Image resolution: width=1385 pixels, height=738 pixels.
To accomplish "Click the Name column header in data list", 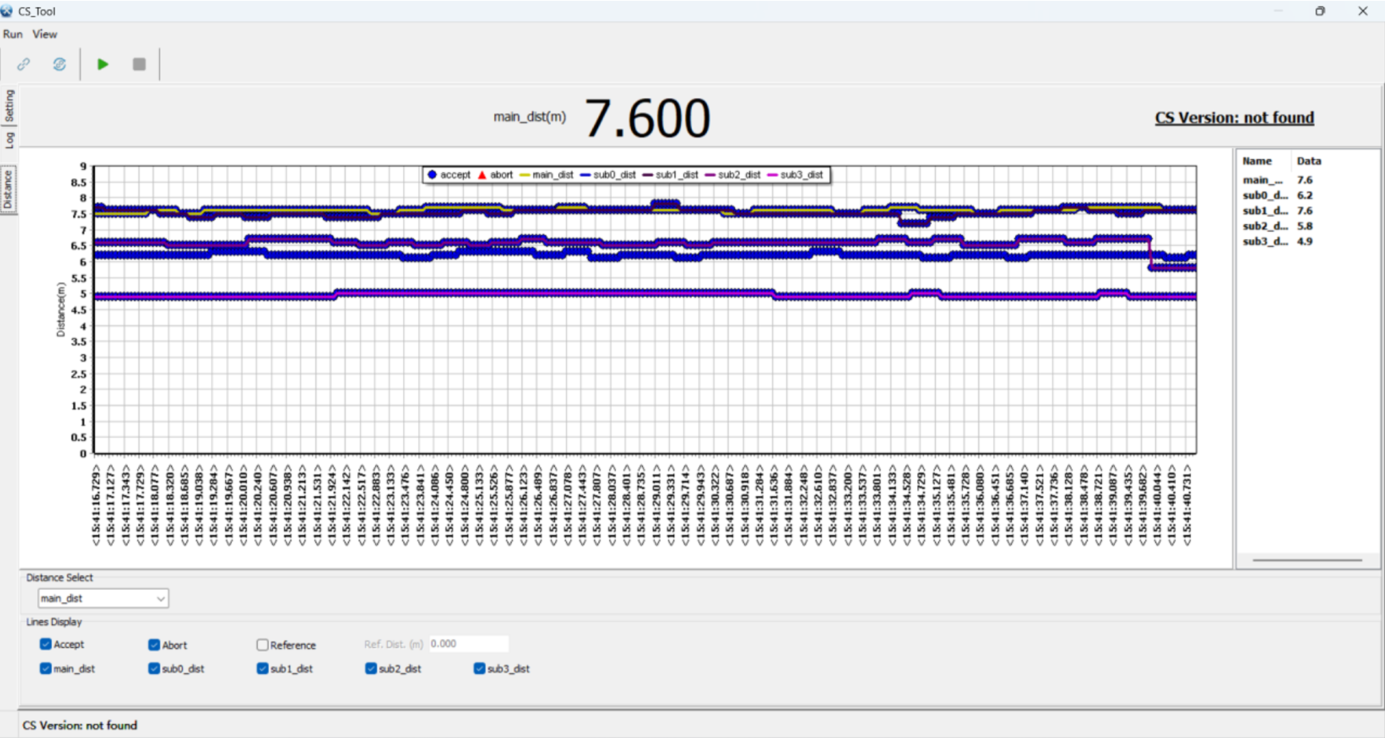I will click(x=1257, y=161).
